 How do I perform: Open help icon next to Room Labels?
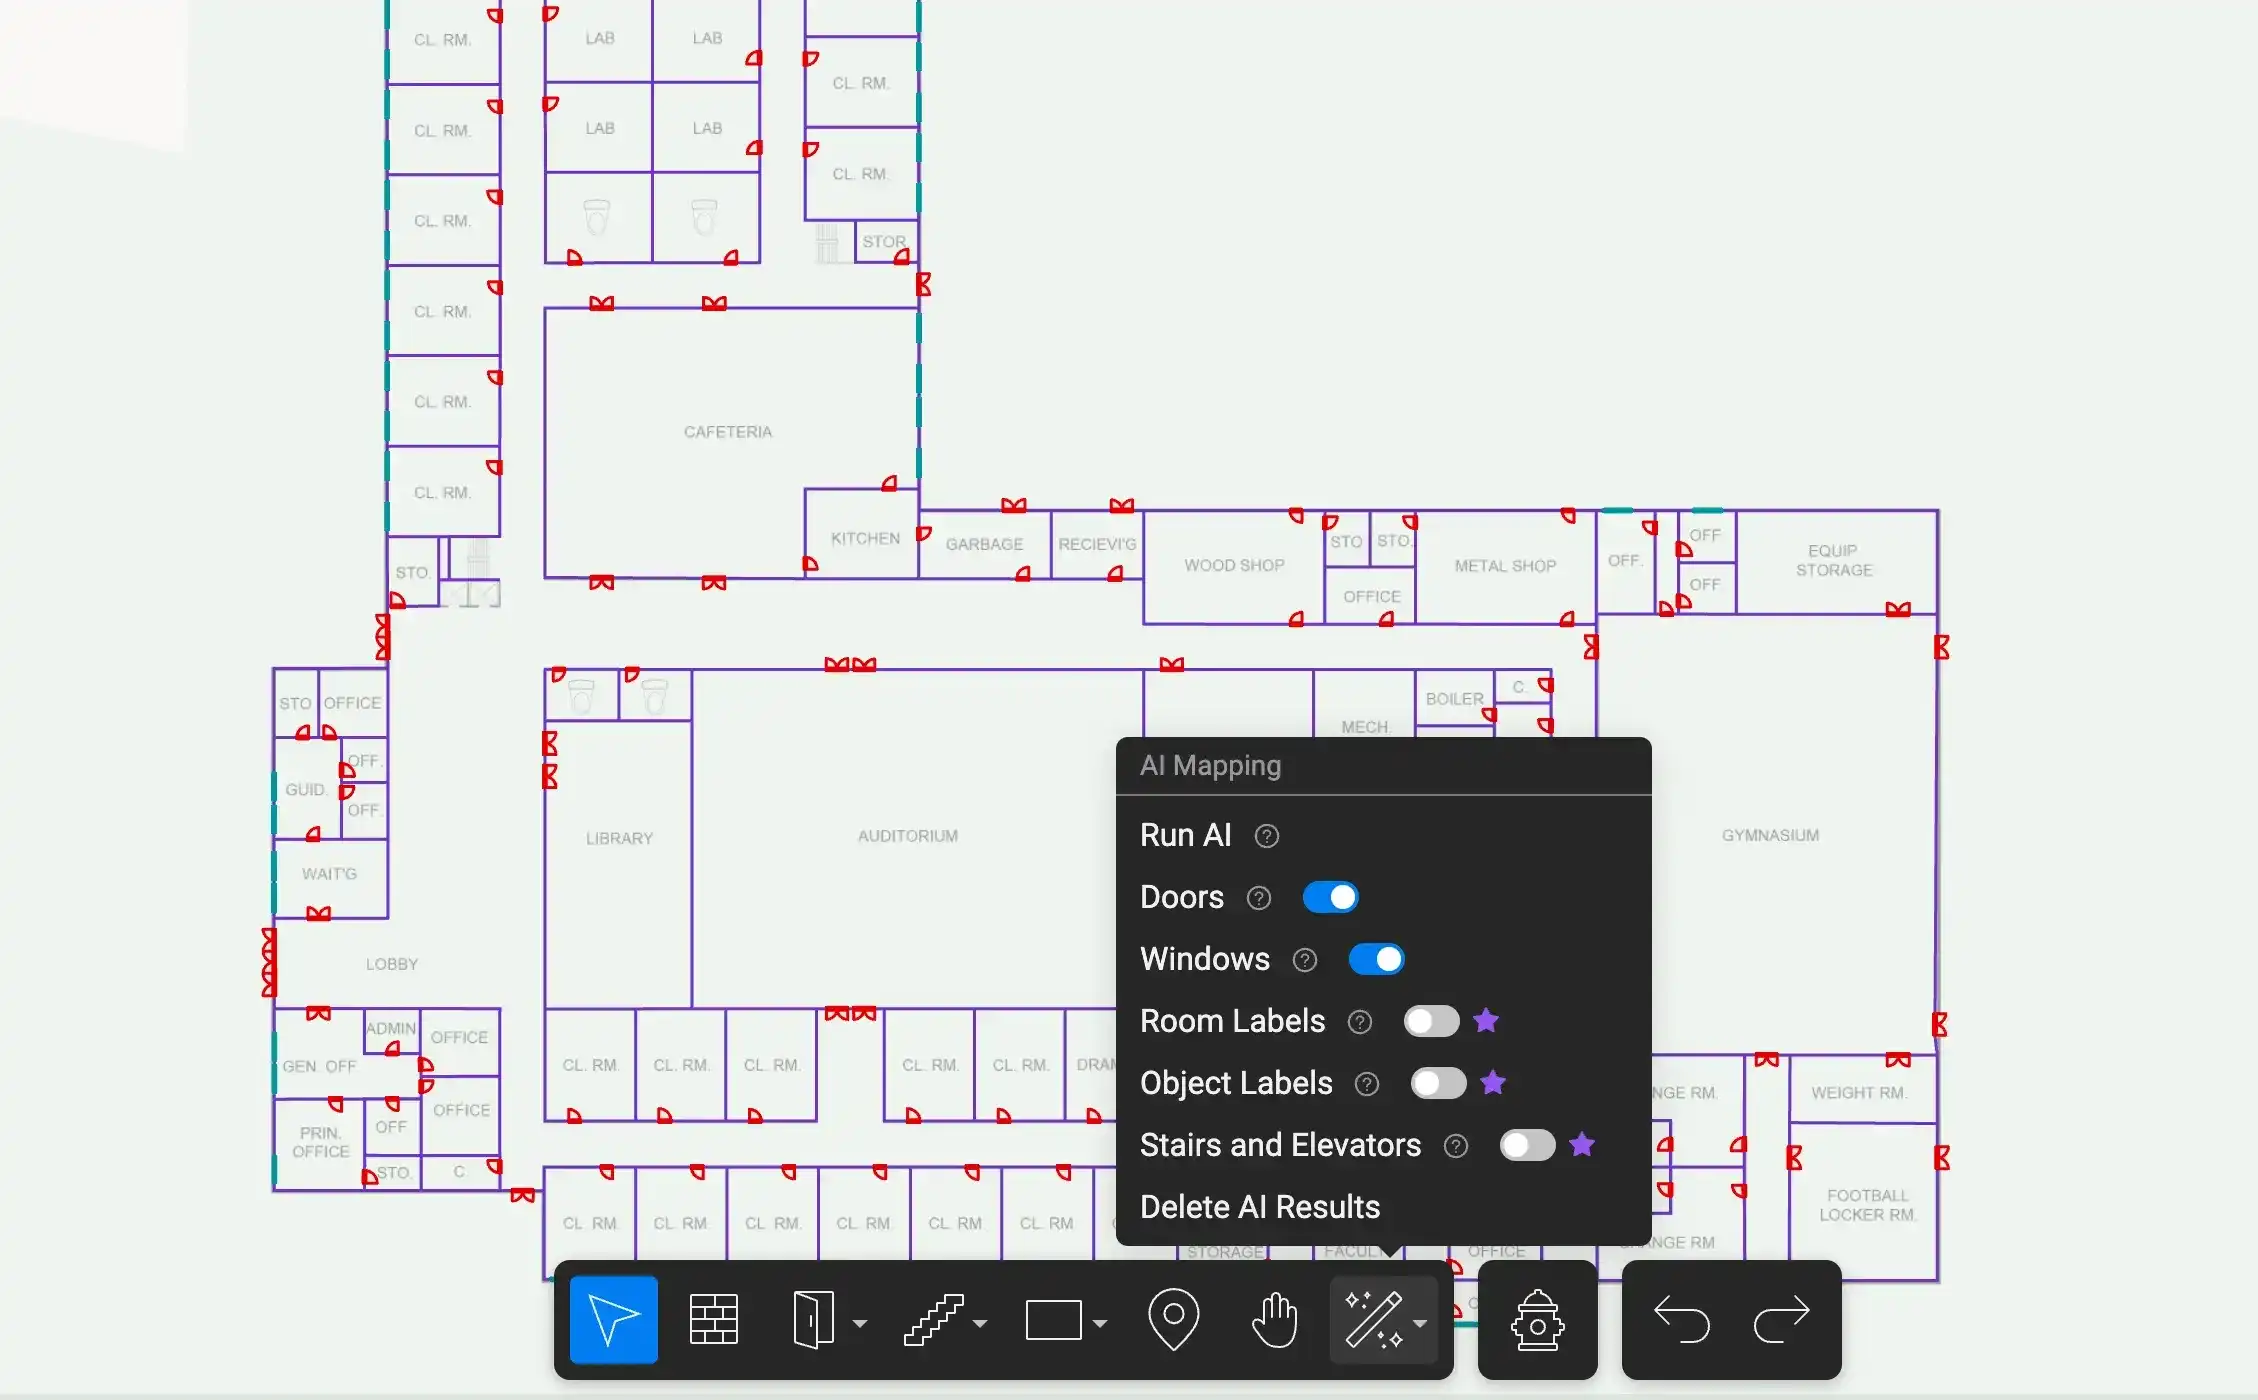(x=1360, y=1022)
